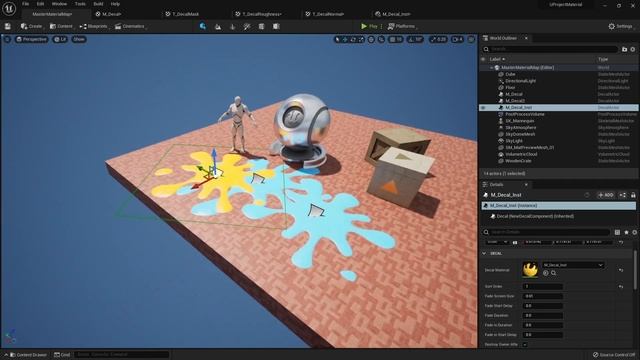Image resolution: width=640 pixels, height=360 pixels.
Task: Save the current level with the save icon
Action: (x=8, y=27)
